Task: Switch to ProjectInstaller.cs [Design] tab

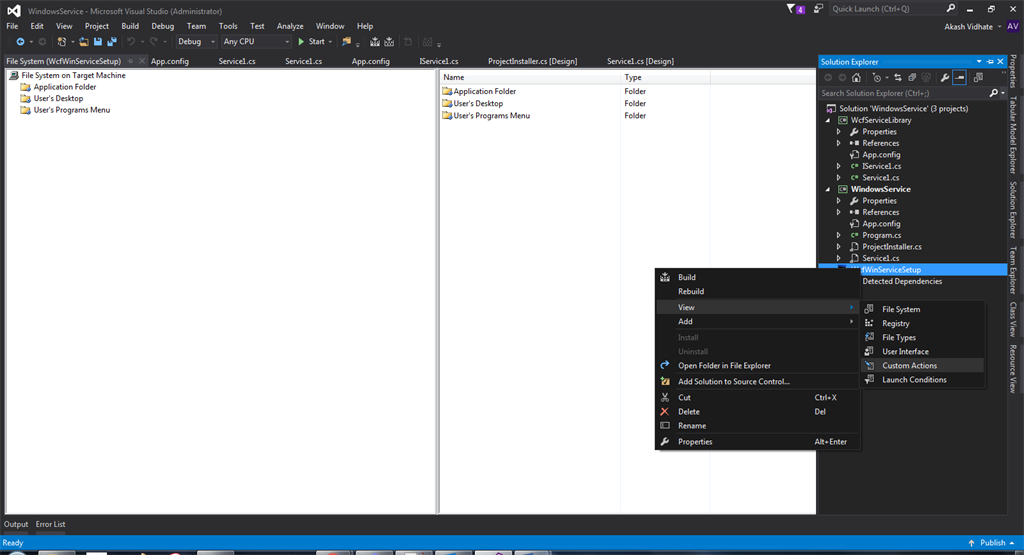Action: (x=532, y=61)
